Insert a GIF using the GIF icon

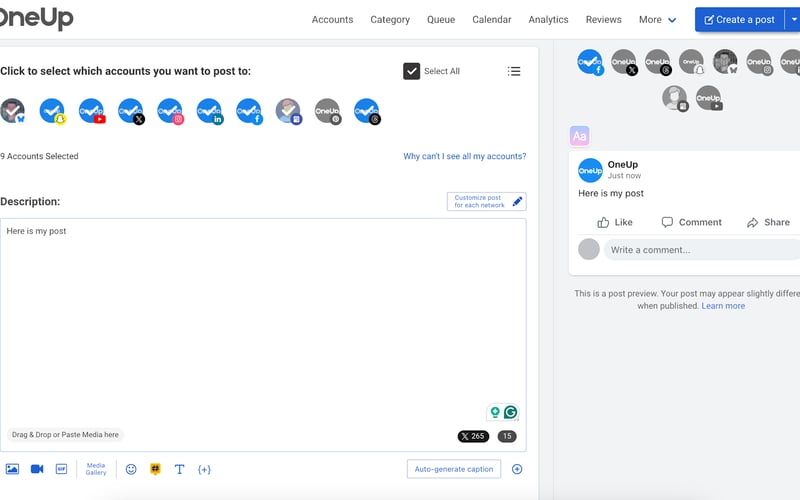click(61, 469)
